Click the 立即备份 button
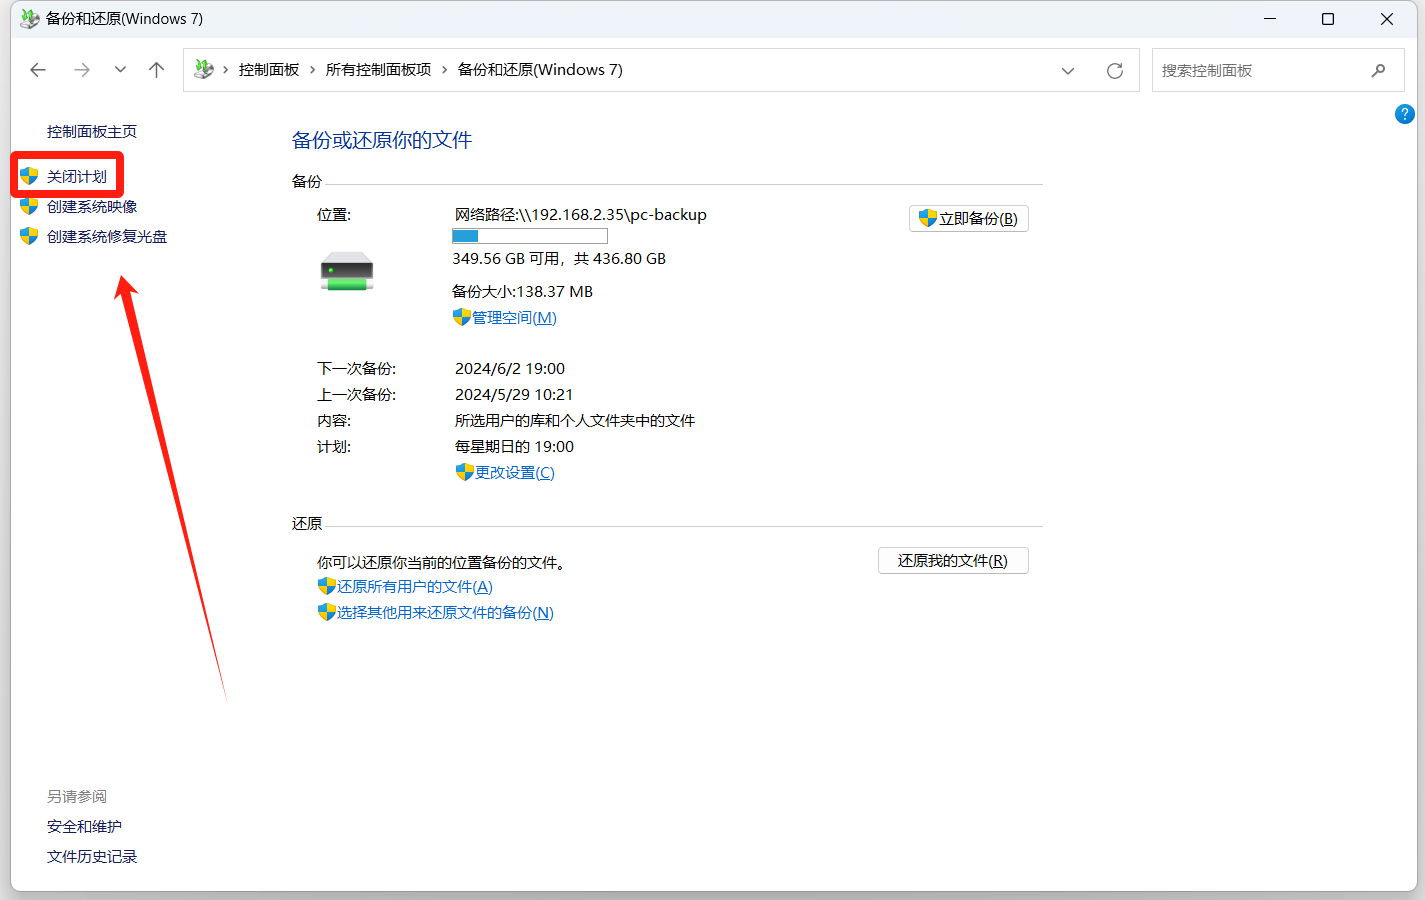This screenshot has width=1425, height=900. pos(968,219)
